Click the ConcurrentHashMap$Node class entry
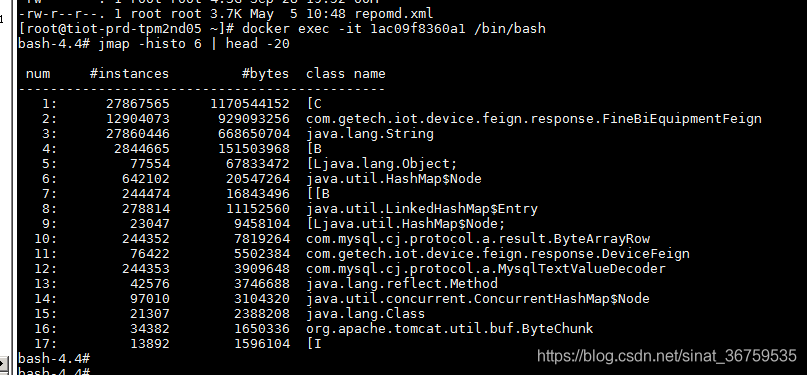807x375 pixels. click(x=478, y=298)
